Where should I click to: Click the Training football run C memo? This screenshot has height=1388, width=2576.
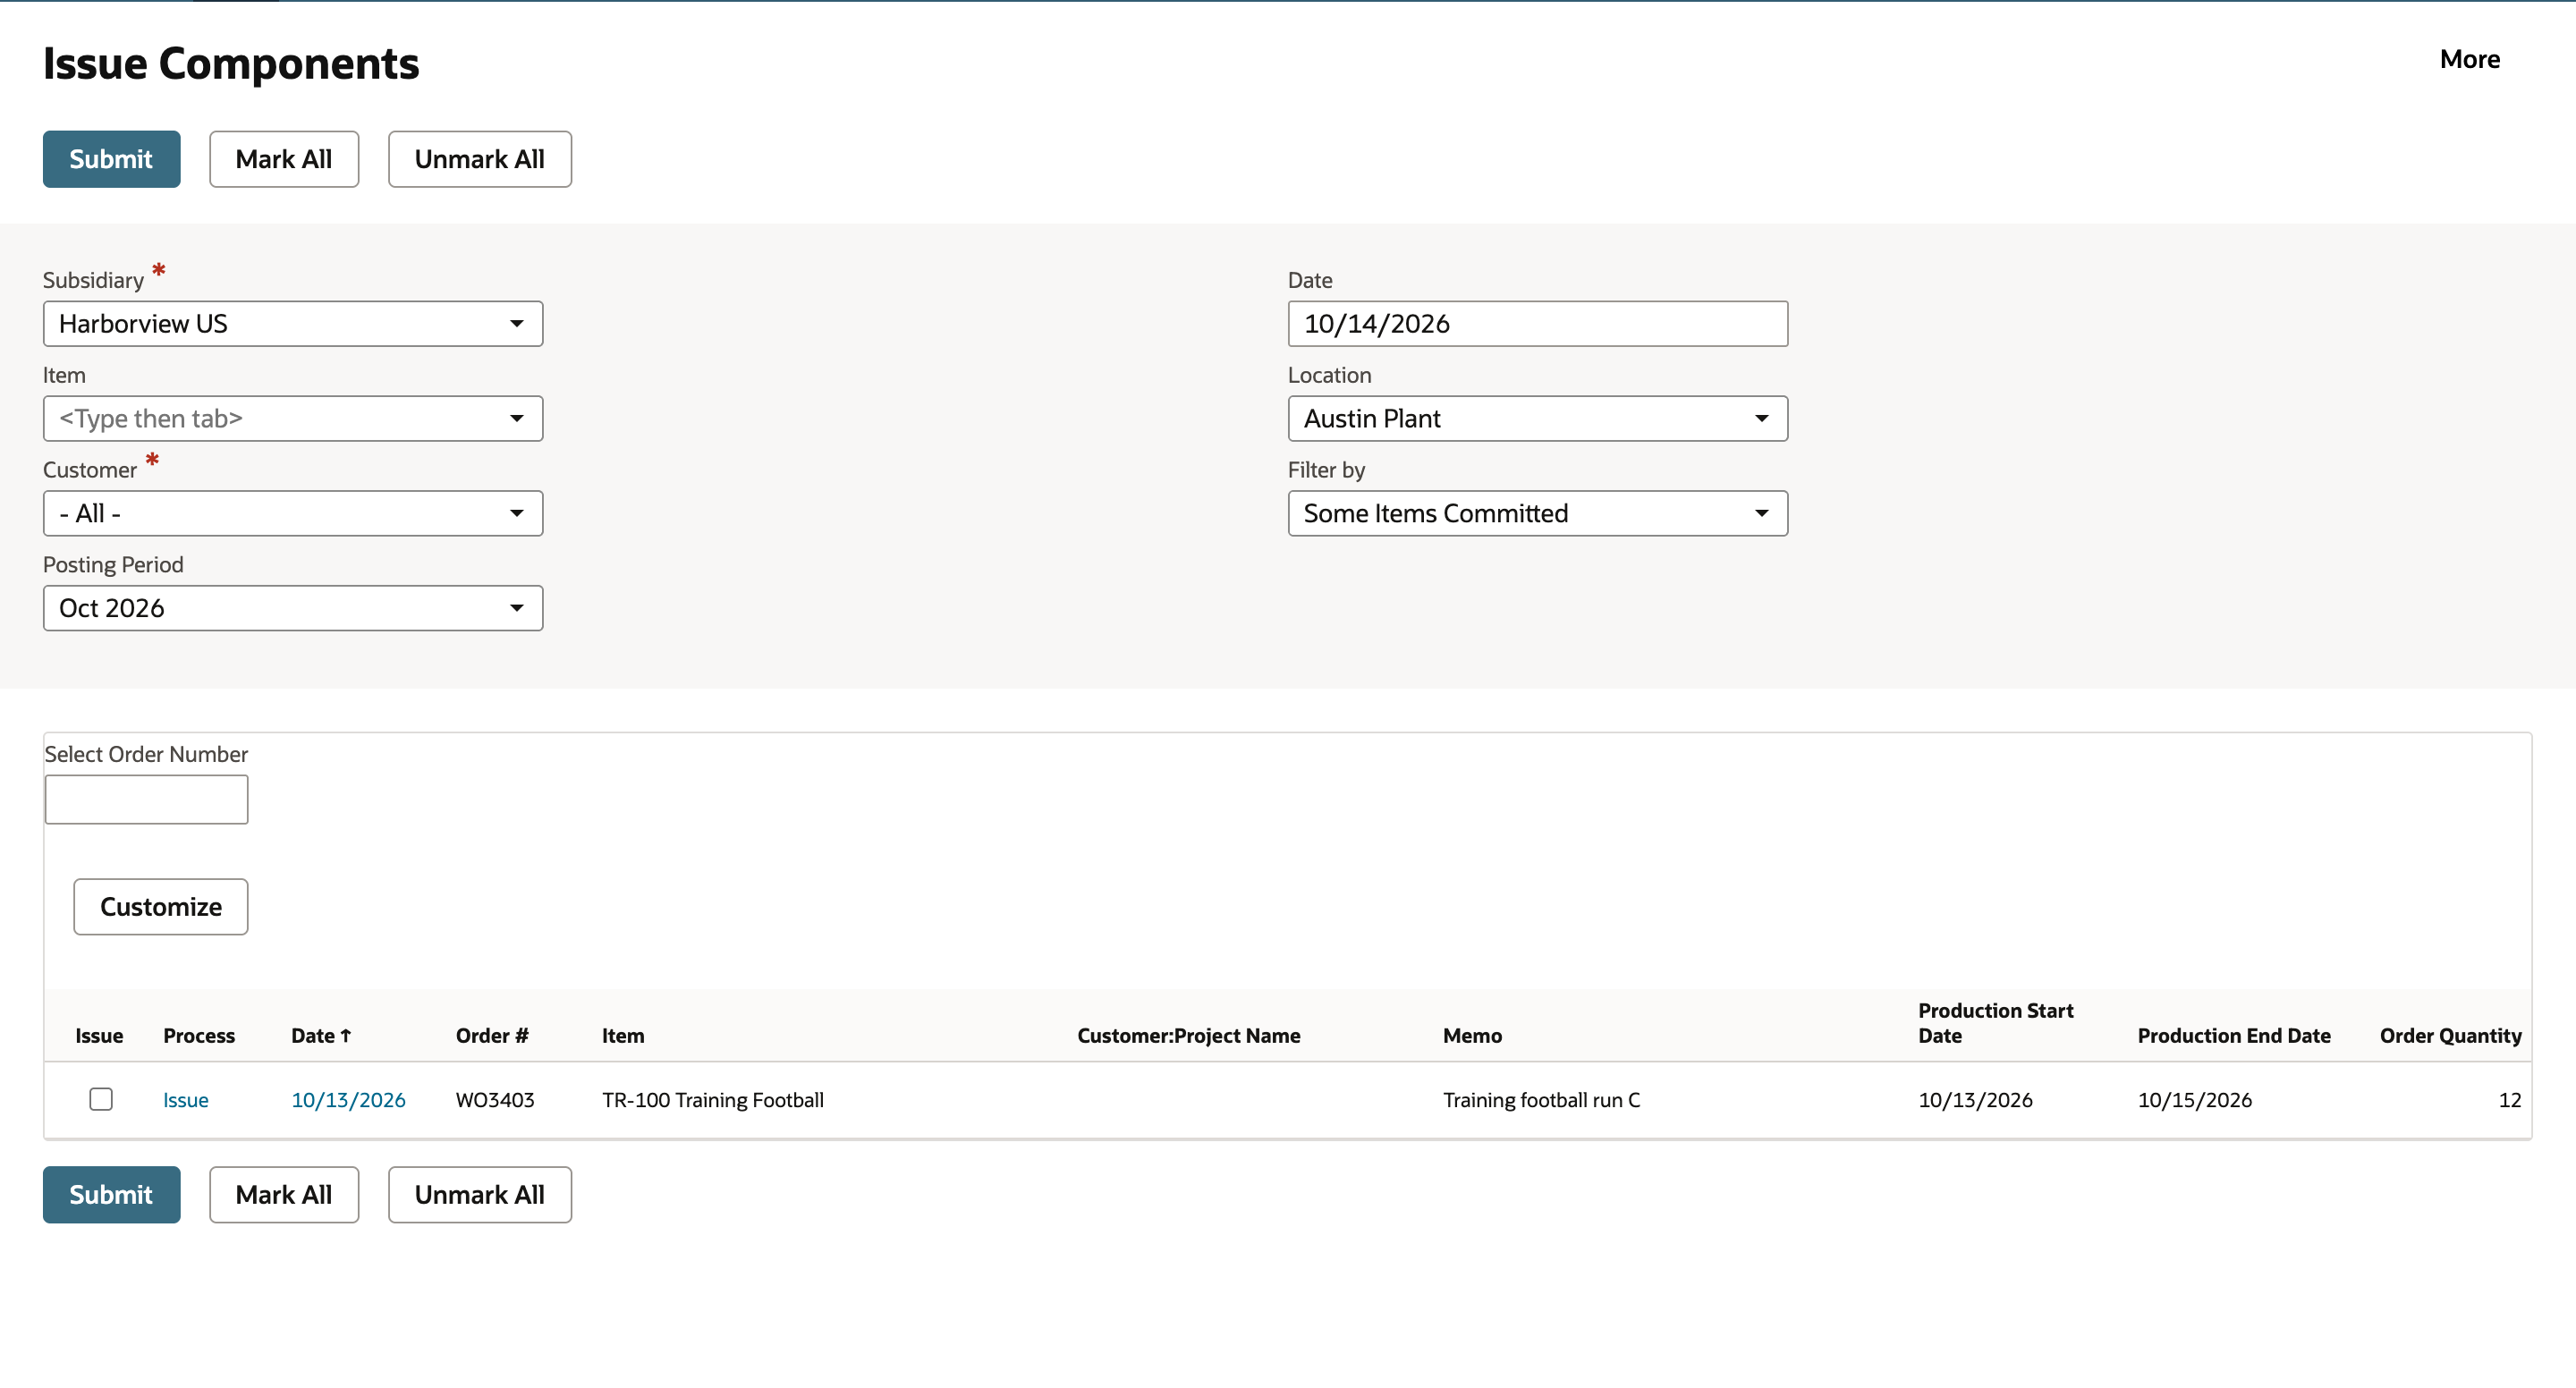coord(1541,1100)
